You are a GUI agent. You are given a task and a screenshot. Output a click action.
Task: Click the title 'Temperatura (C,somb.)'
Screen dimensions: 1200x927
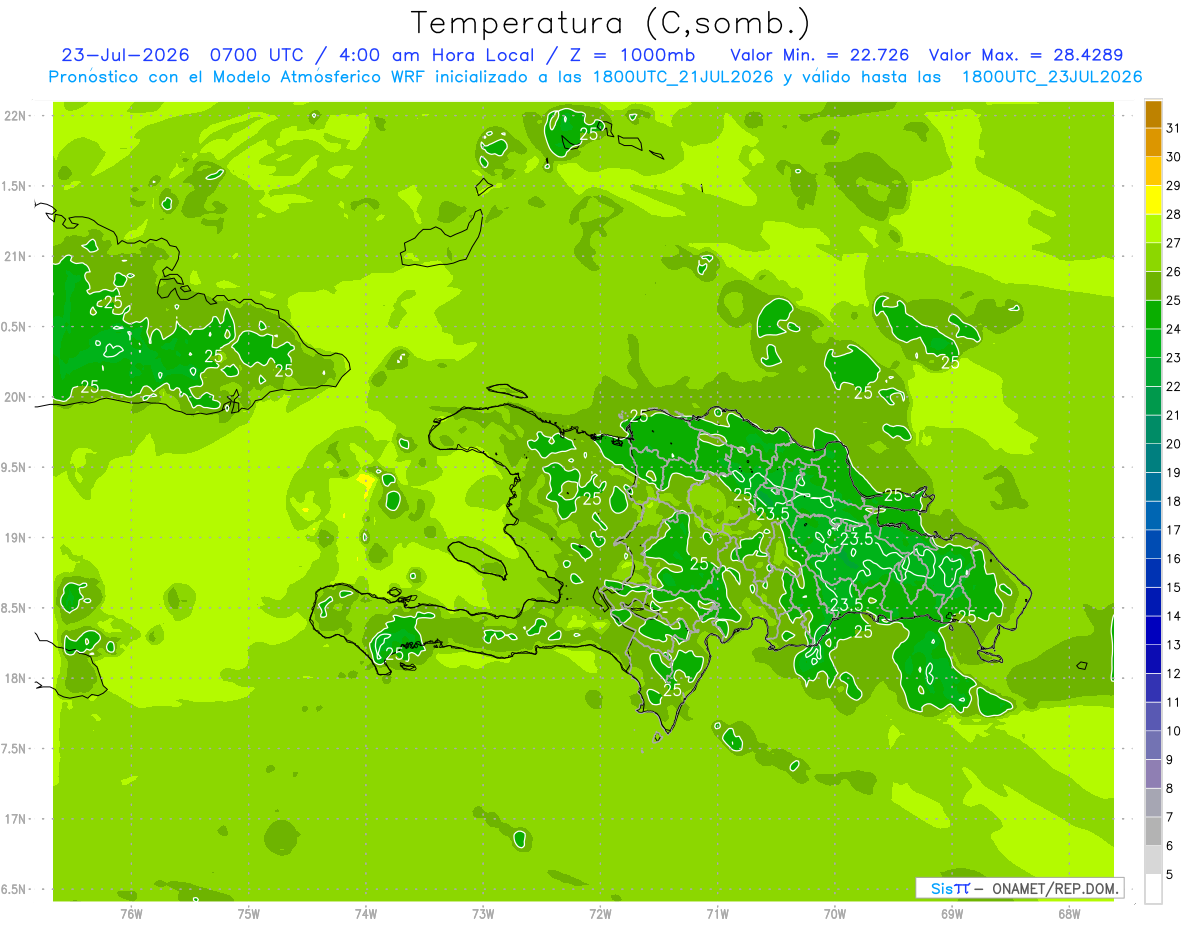pos(611,22)
